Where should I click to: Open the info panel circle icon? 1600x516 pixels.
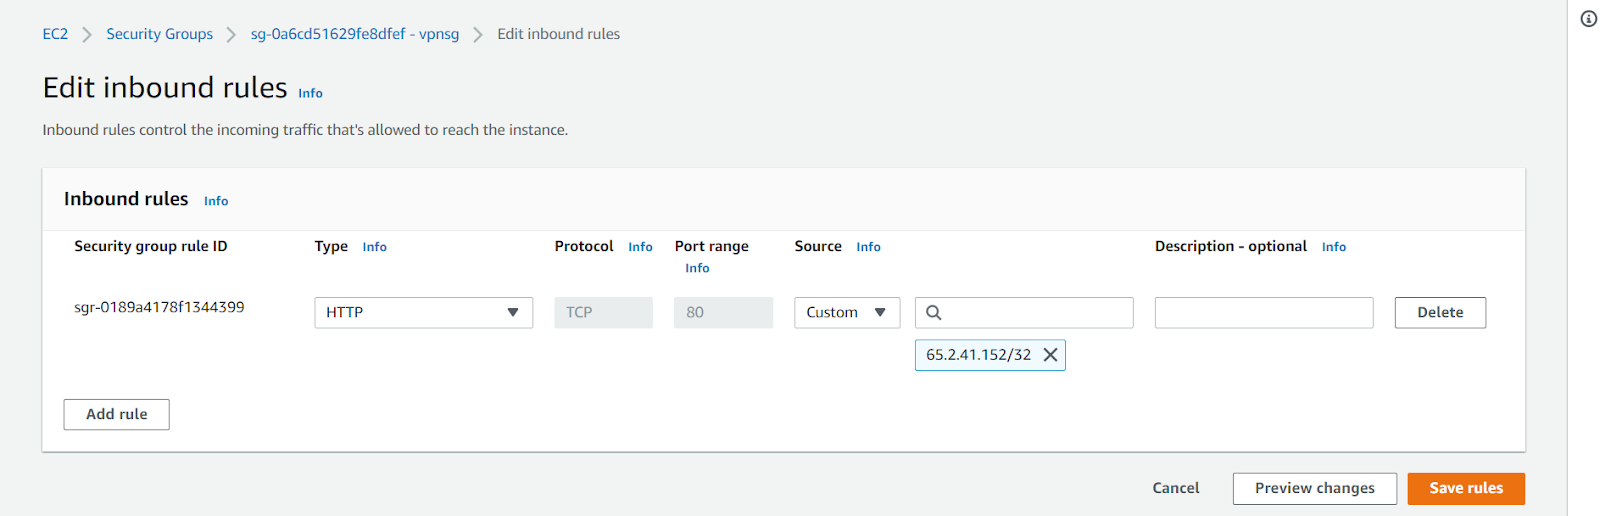[x=1588, y=19]
